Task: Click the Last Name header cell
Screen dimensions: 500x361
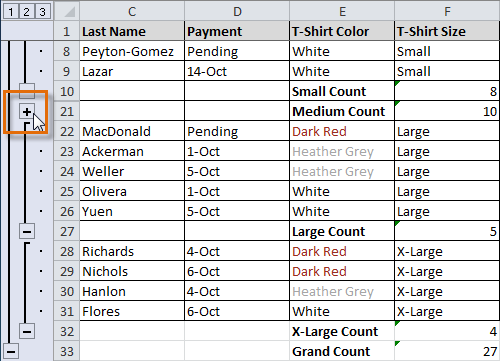Action: 132,31
